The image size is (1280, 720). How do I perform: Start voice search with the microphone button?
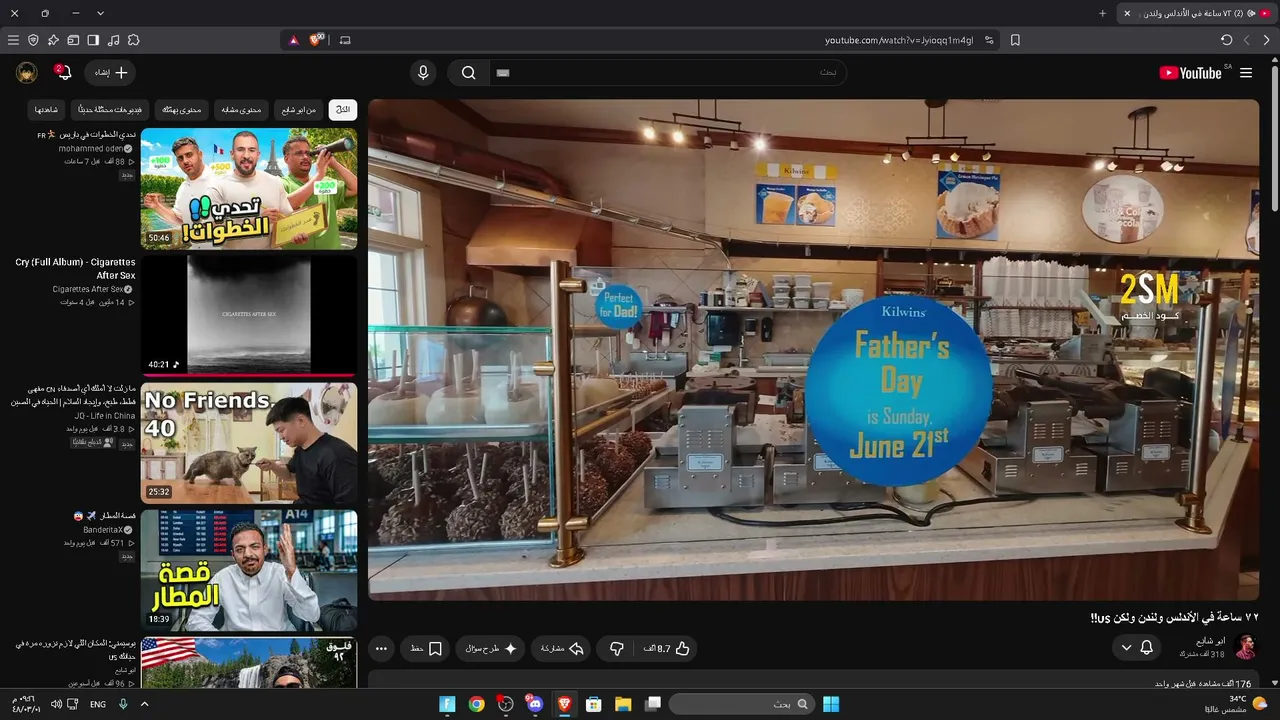coord(423,73)
